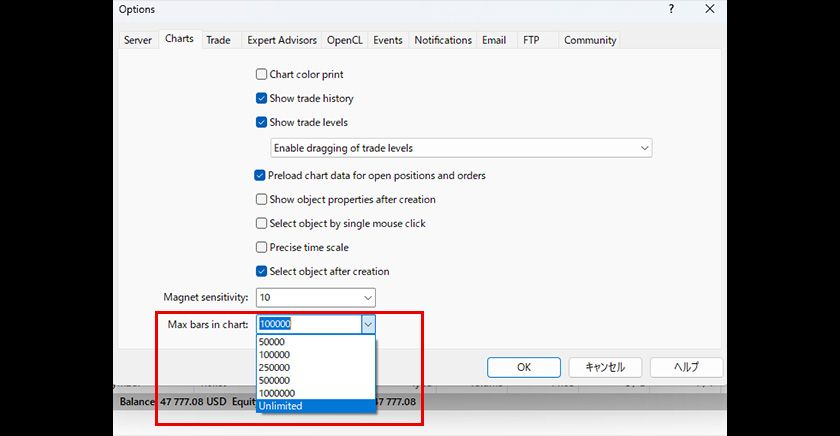This screenshot has height=436, width=840.
Task: Enable Precise time scale option
Action: tap(261, 248)
